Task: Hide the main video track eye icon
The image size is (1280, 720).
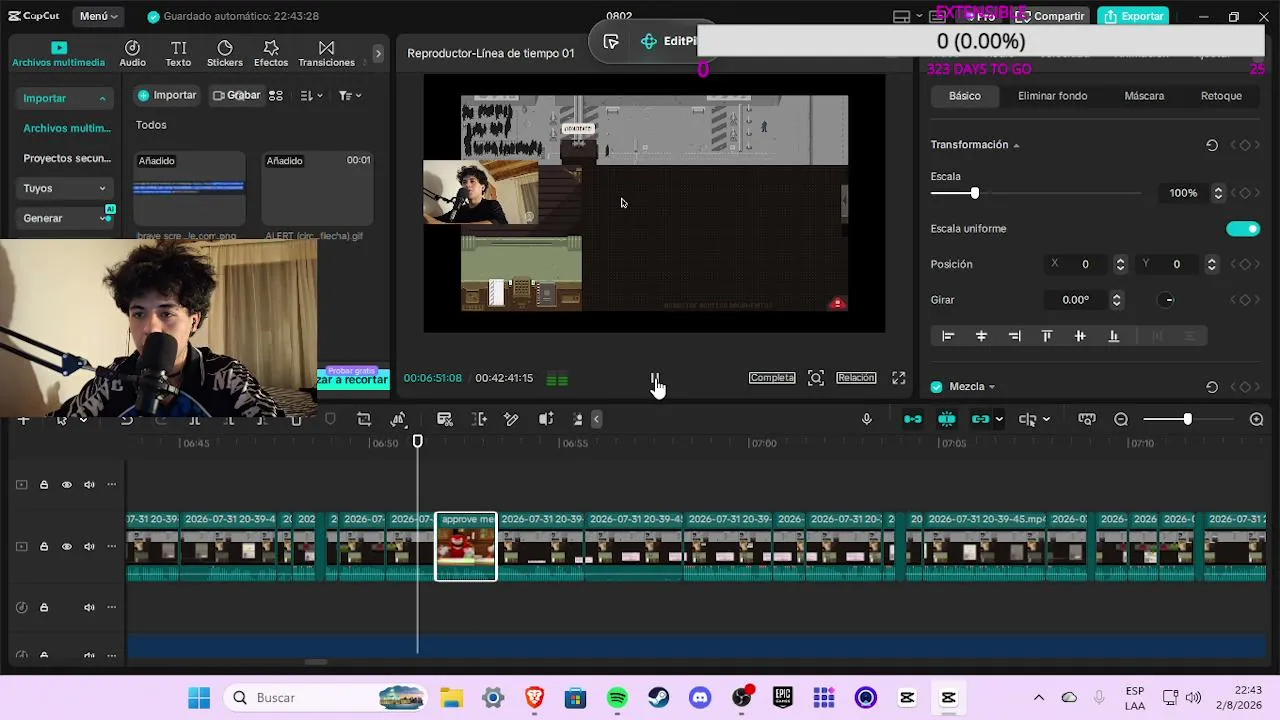Action: pyautogui.click(x=67, y=547)
